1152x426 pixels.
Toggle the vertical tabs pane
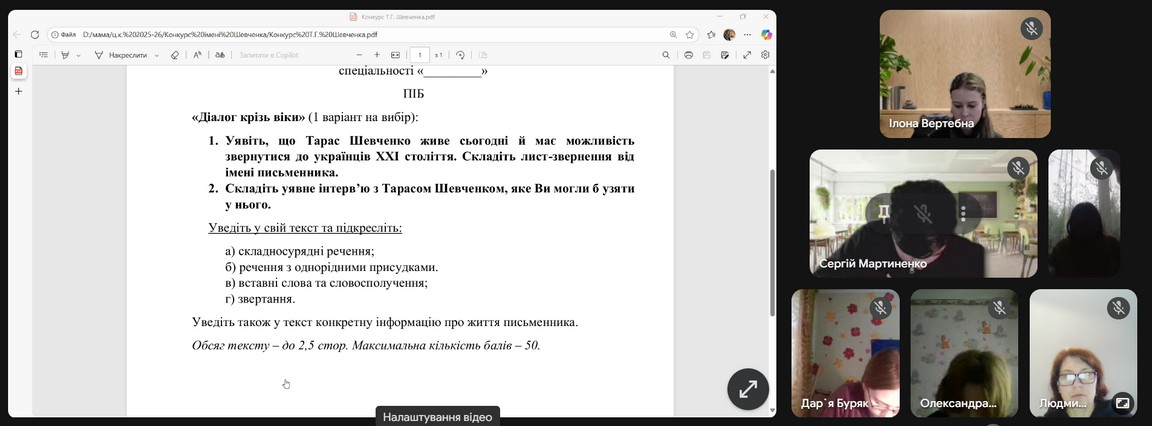tap(18, 54)
